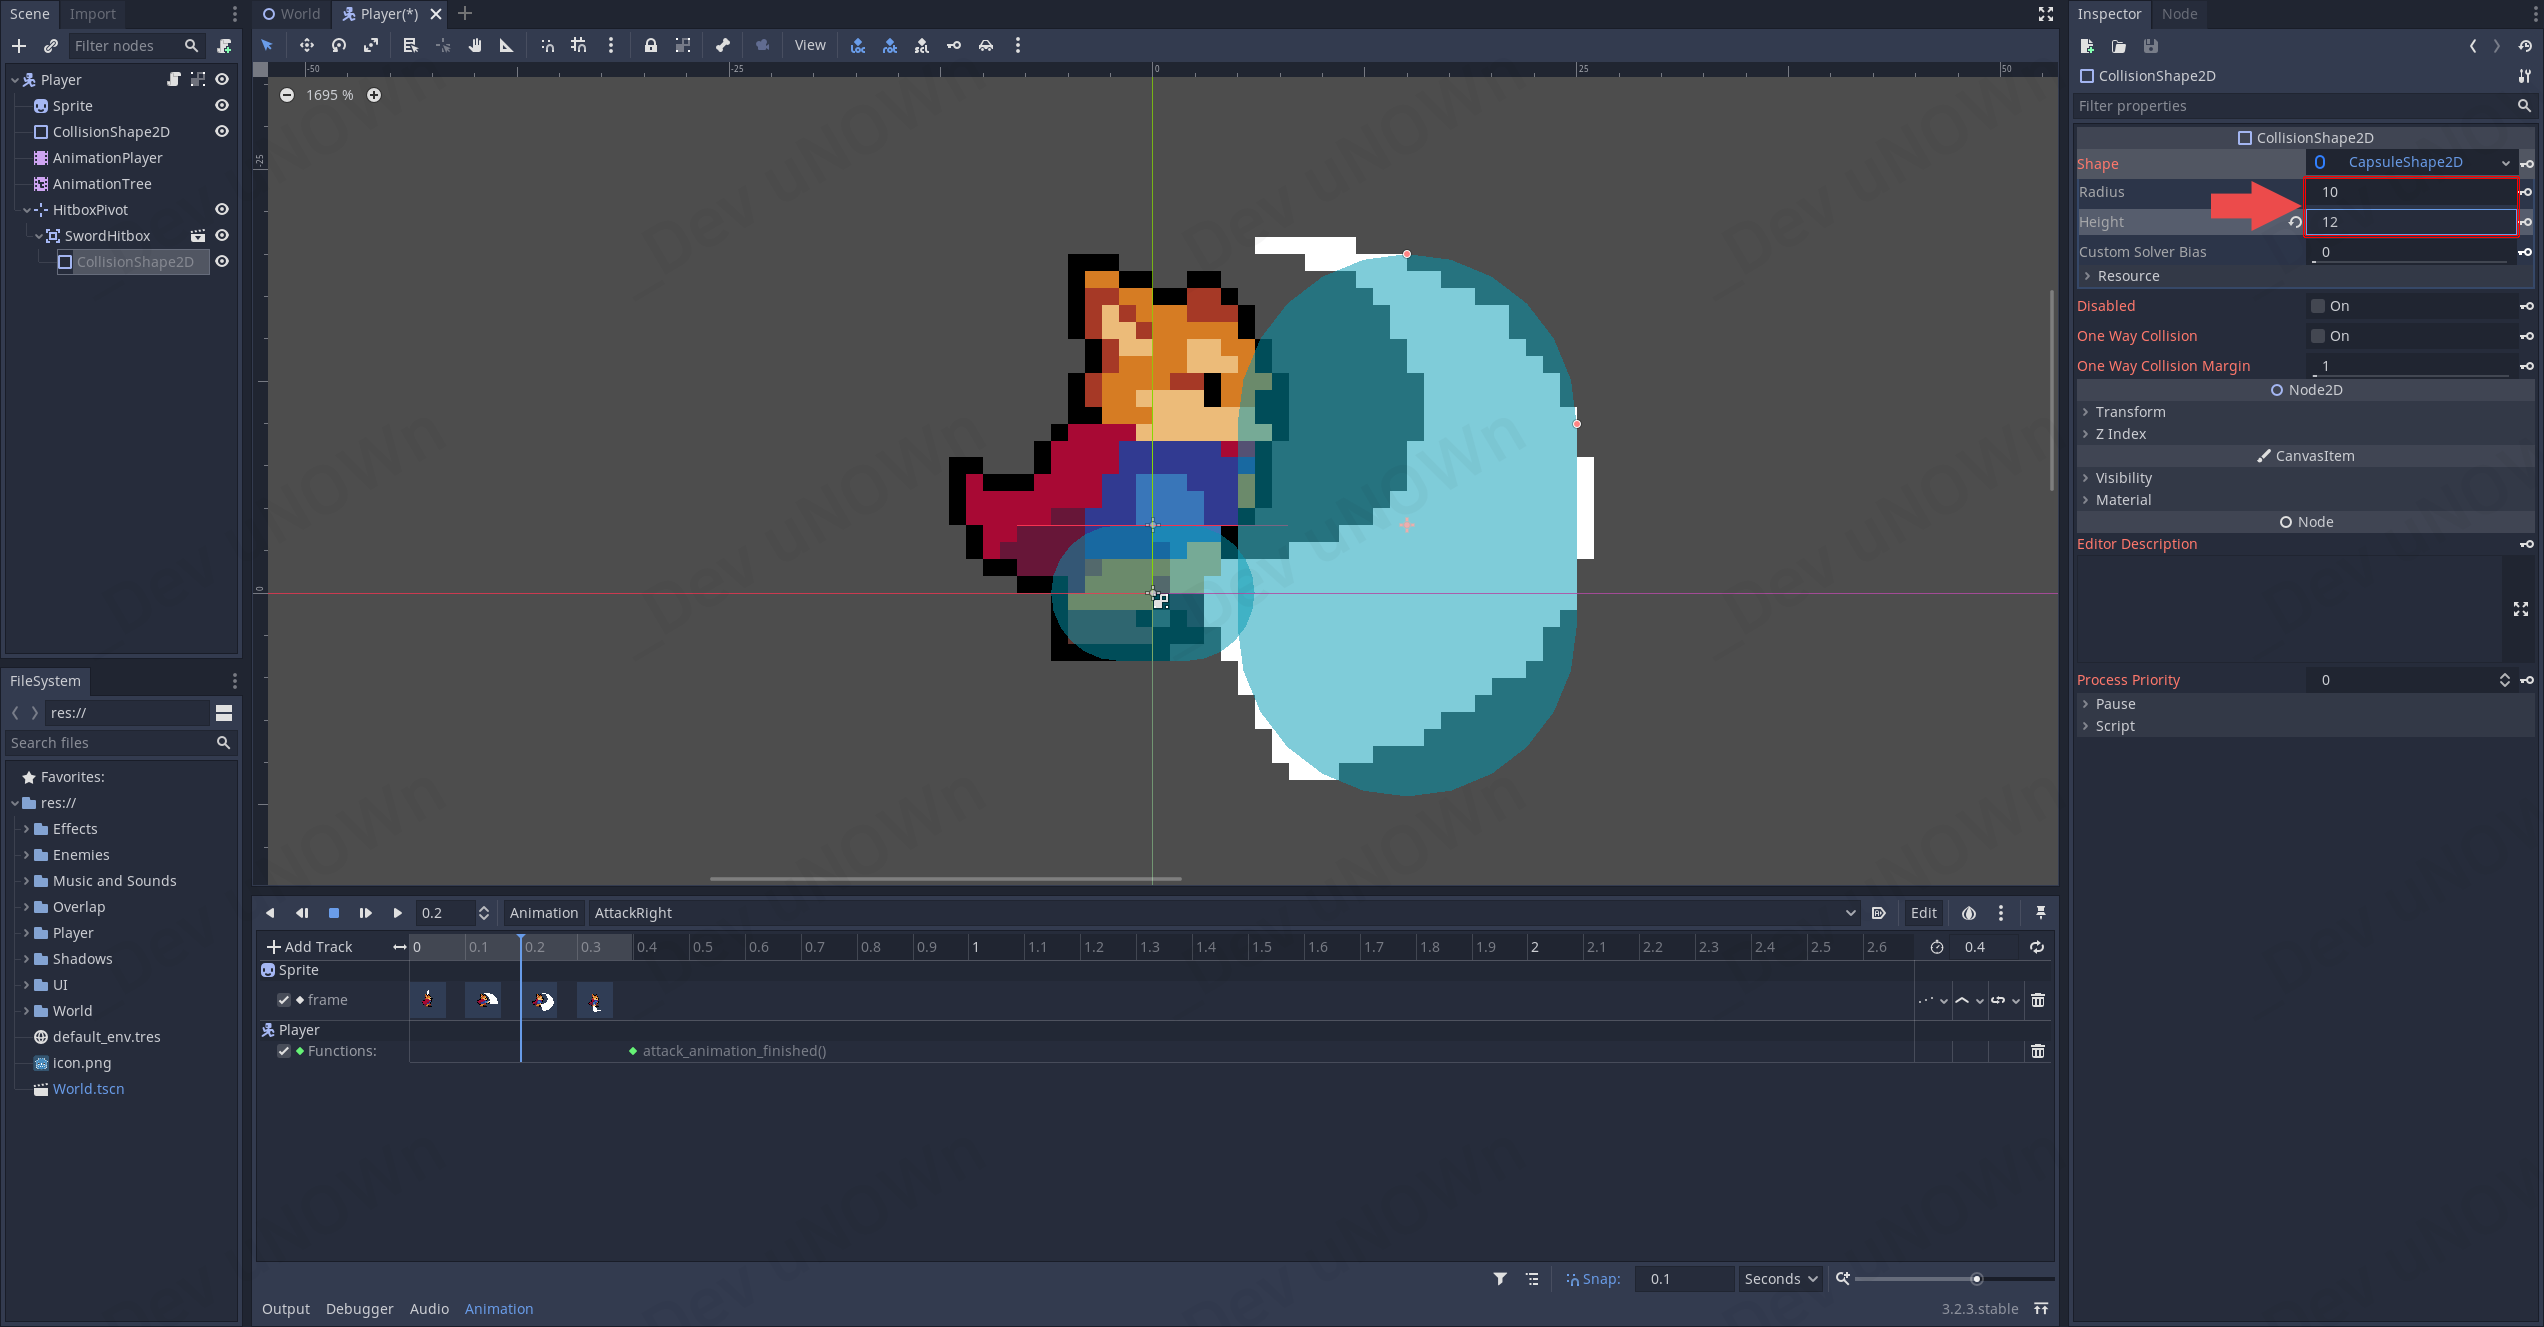The height and width of the screenshot is (1327, 2544).
Task: Uncheck the frame track enabled checkbox
Action: 284,1000
